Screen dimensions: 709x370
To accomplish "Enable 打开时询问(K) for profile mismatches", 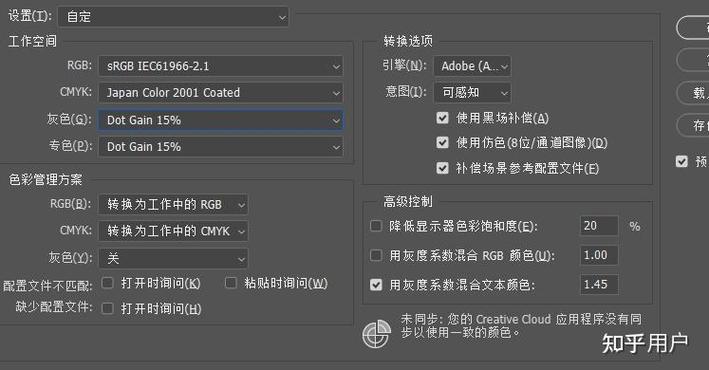I will 107,283.
